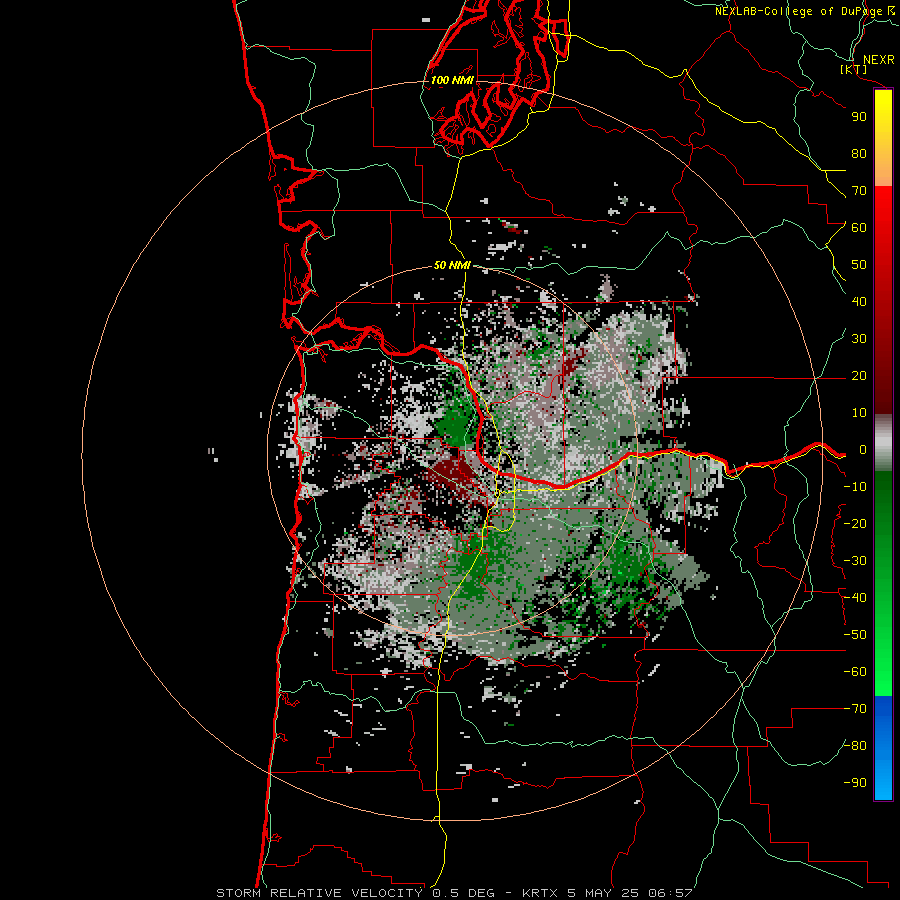Click the [KT] units label
The height and width of the screenshot is (900, 900).
[x=854, y=69]
